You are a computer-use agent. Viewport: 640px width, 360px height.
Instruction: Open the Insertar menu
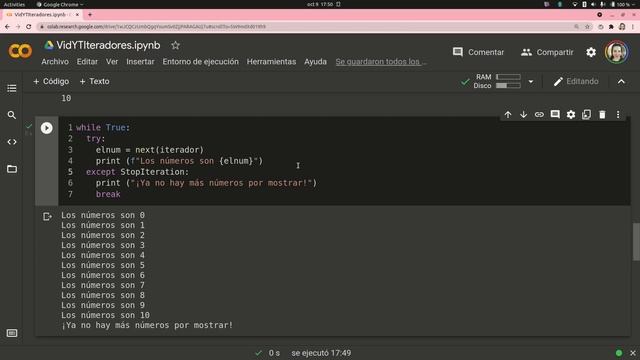tap(140, 62)
